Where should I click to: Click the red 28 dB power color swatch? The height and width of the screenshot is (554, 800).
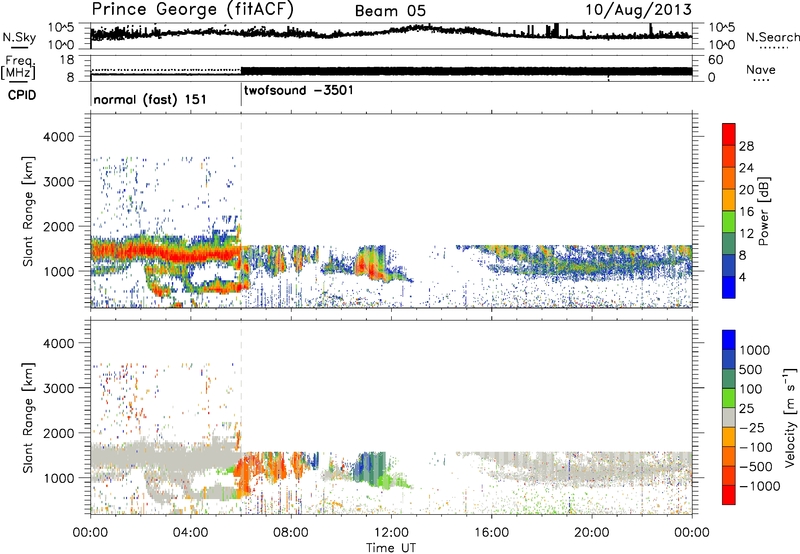tap(729, 135)
